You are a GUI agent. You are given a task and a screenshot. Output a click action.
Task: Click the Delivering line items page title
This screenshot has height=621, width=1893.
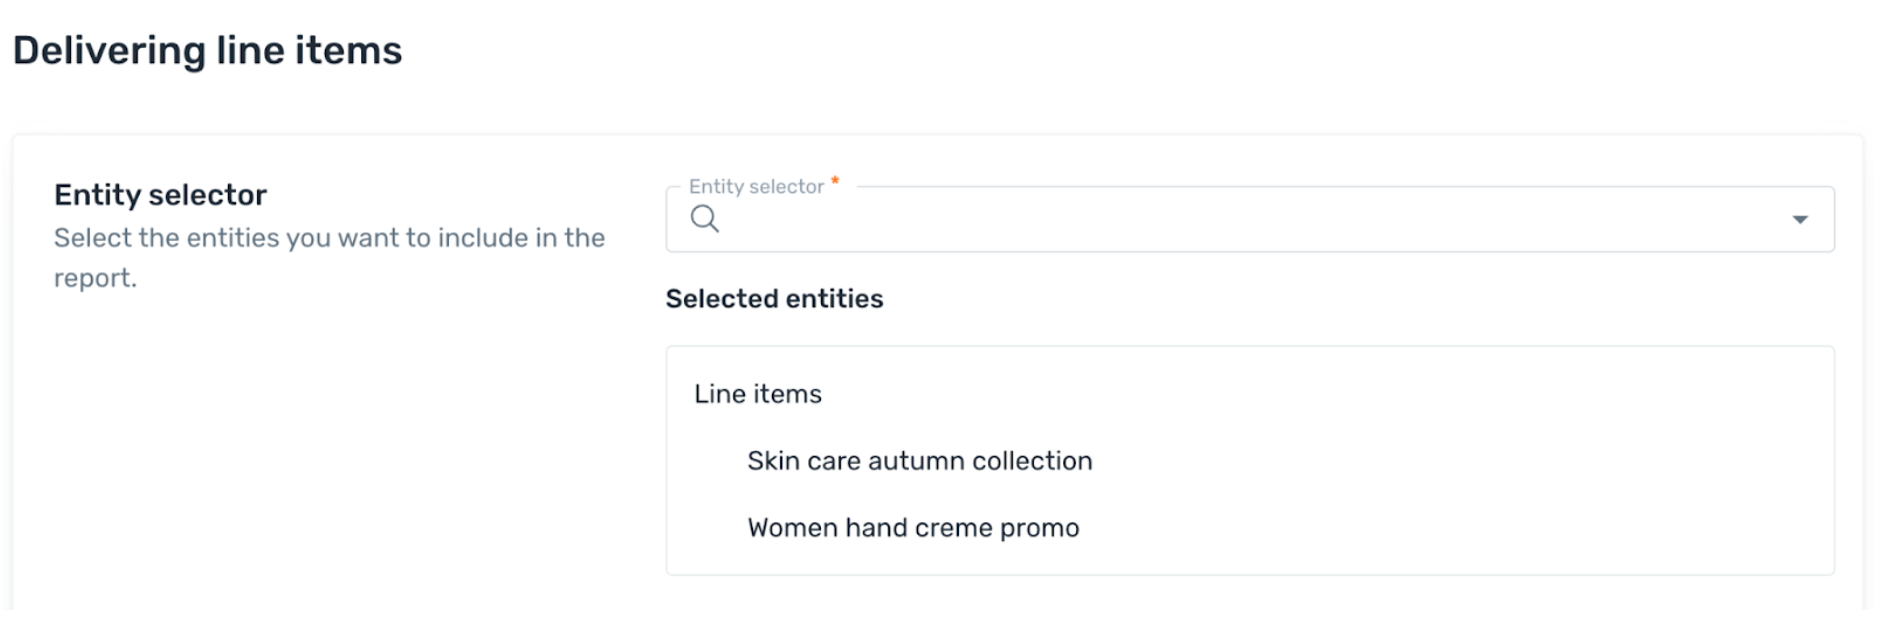(x=207, y=51)
